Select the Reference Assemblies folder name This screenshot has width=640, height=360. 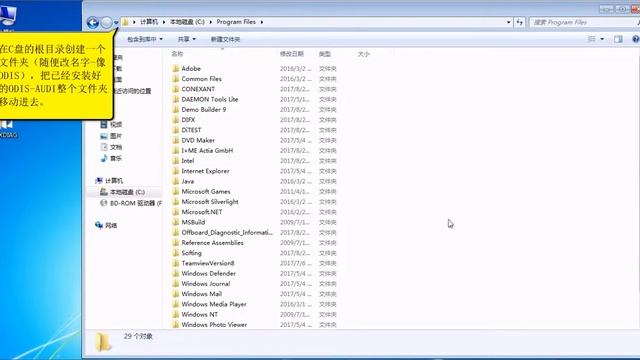coord(212,242)
